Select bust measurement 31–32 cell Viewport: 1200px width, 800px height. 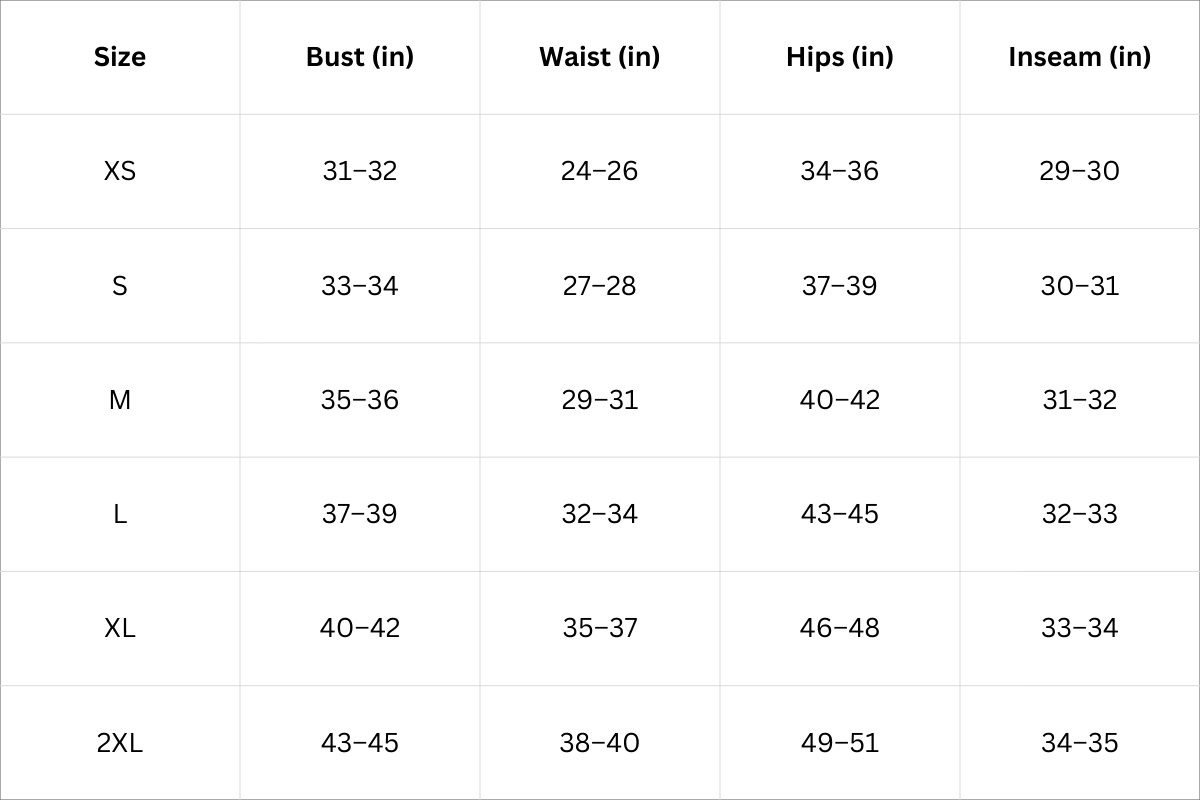coord(360,171)
